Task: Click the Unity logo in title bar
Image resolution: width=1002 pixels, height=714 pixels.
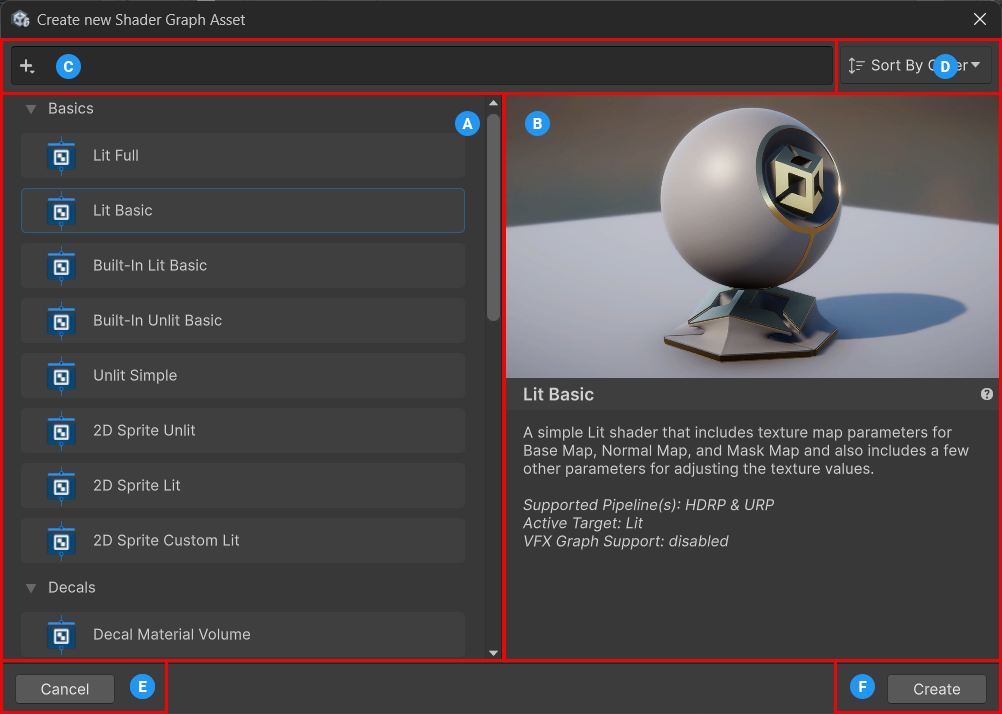Action: point(20,19)
